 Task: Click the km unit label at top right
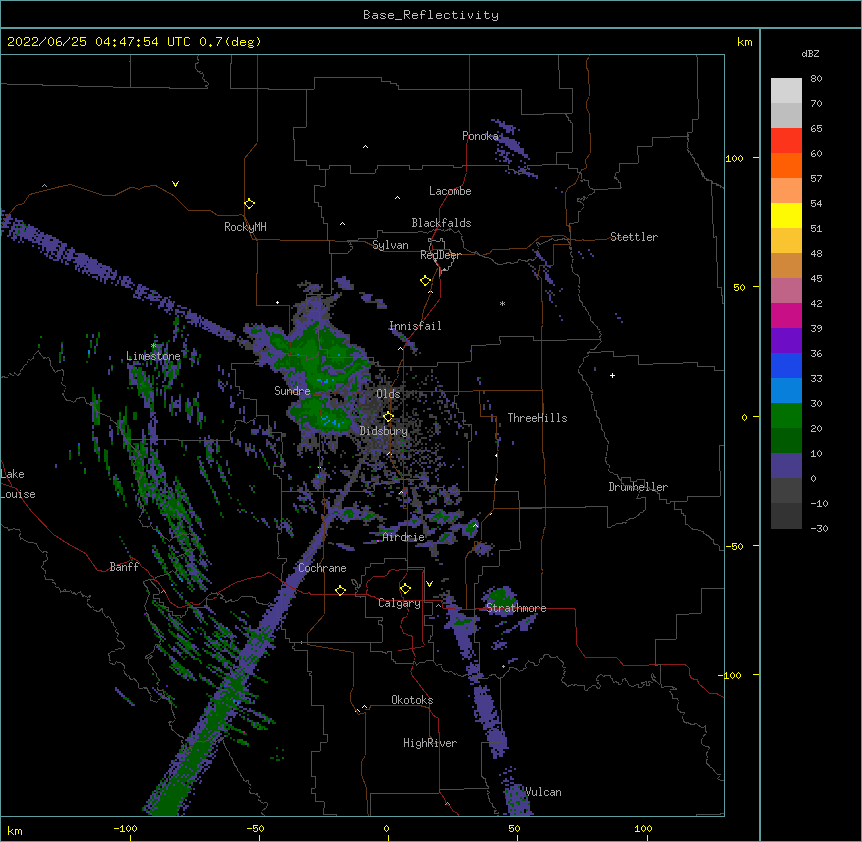(744, 42)
